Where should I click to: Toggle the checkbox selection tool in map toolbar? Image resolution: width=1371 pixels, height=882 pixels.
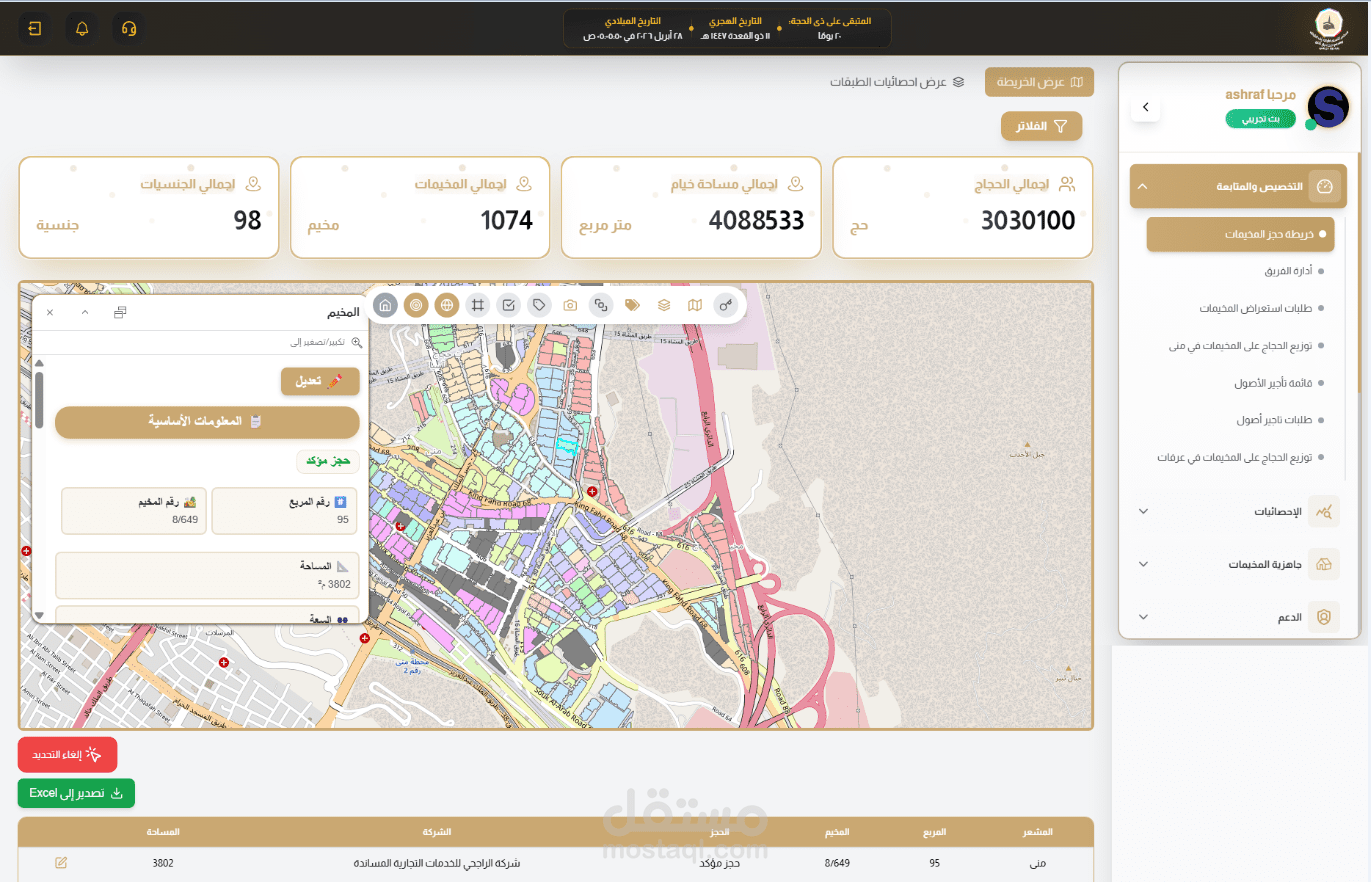(509, 305)
